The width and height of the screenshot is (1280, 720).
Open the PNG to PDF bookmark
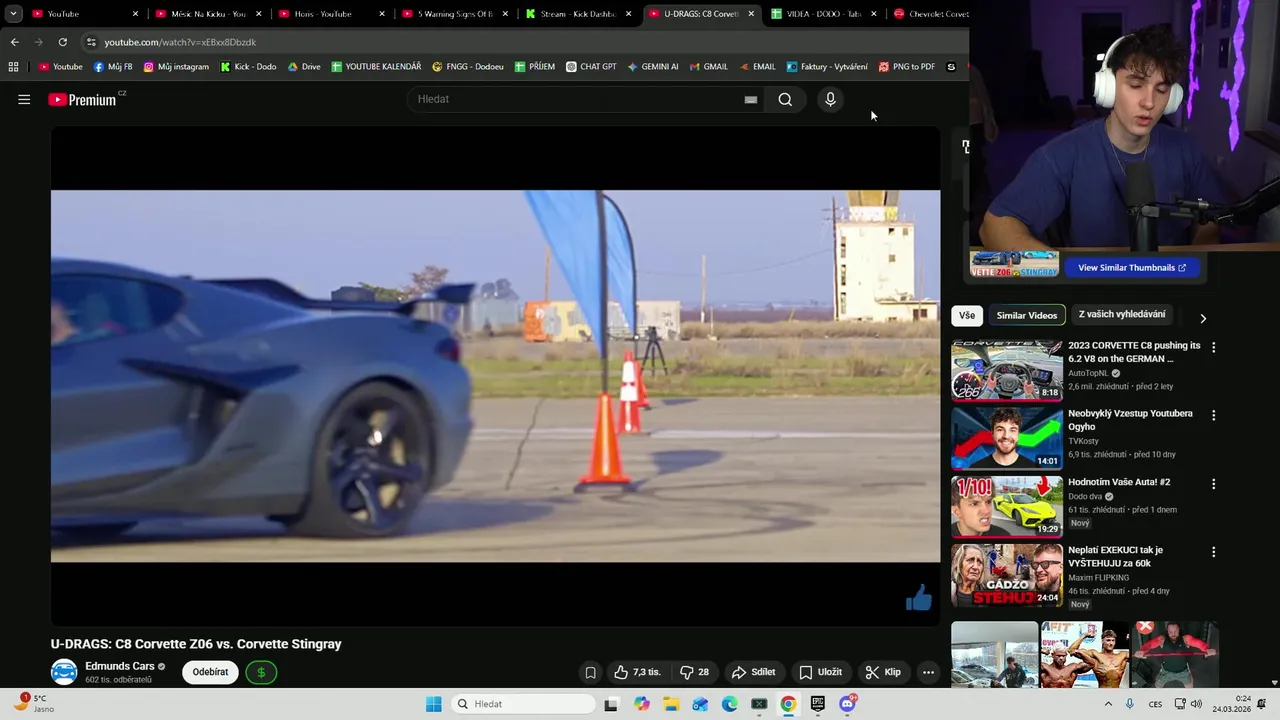pos(907,67)
